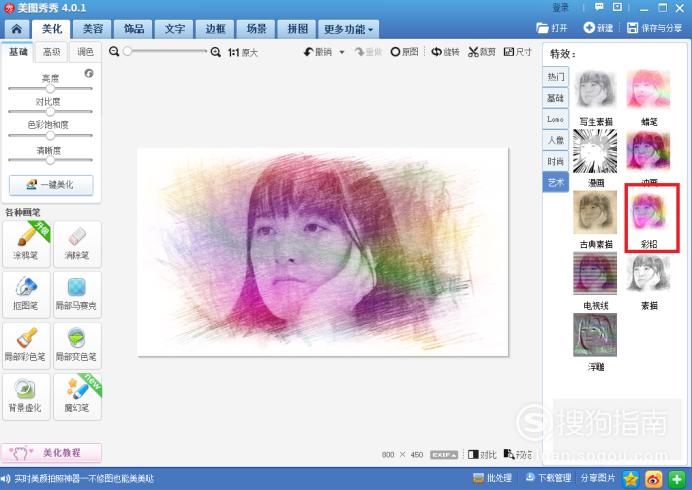
Task: Select the 局部马赛克 mosaic tool
Action: coord(77,294)
